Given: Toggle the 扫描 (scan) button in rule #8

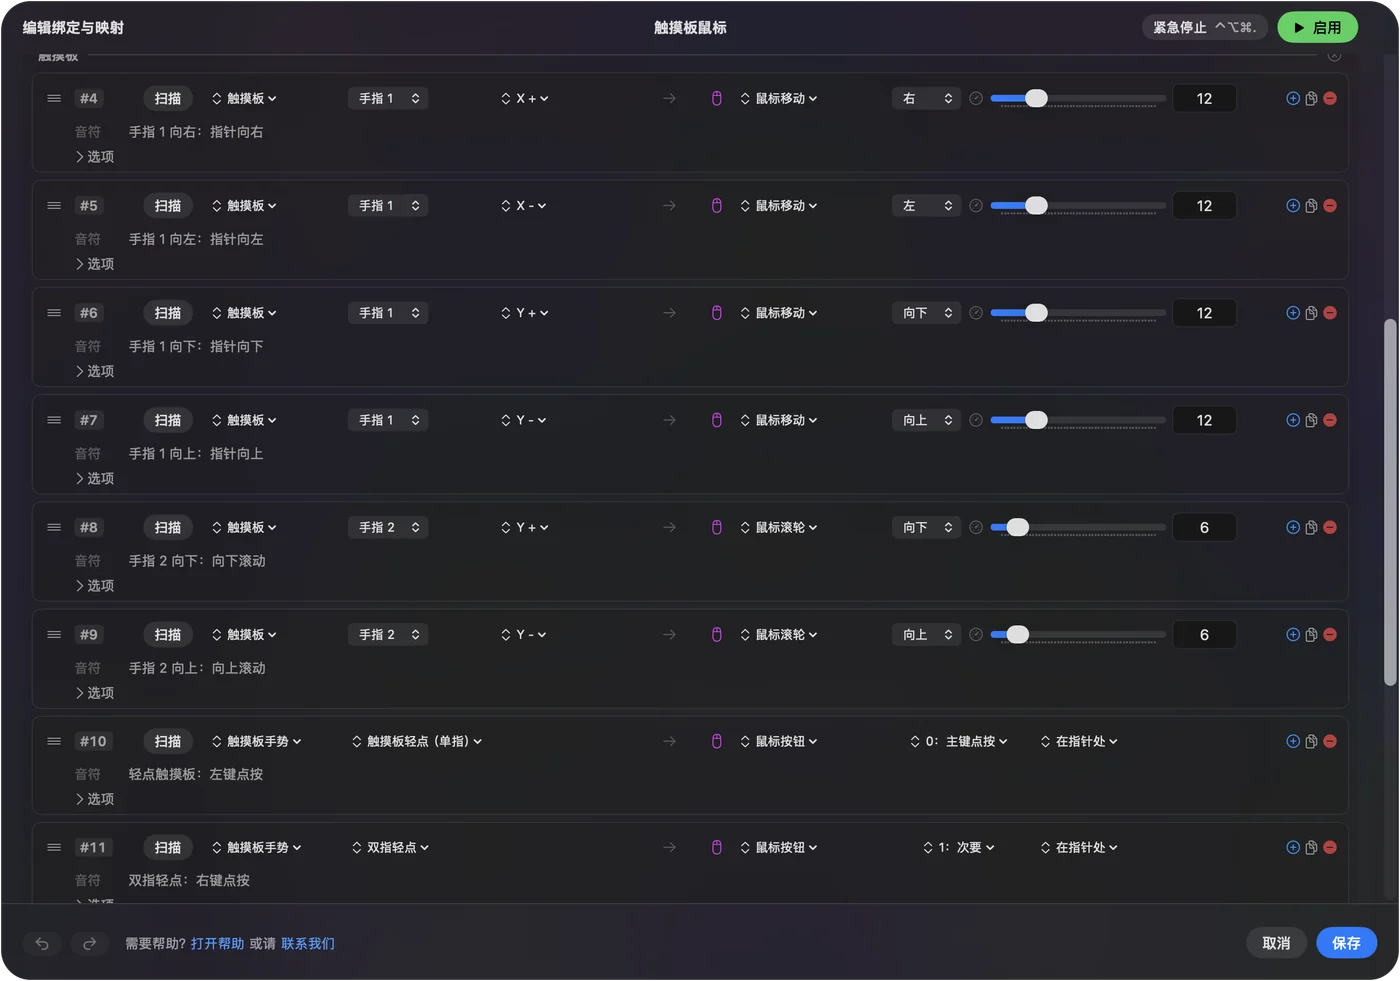Looking at the screenshot, I should point(168,527).
